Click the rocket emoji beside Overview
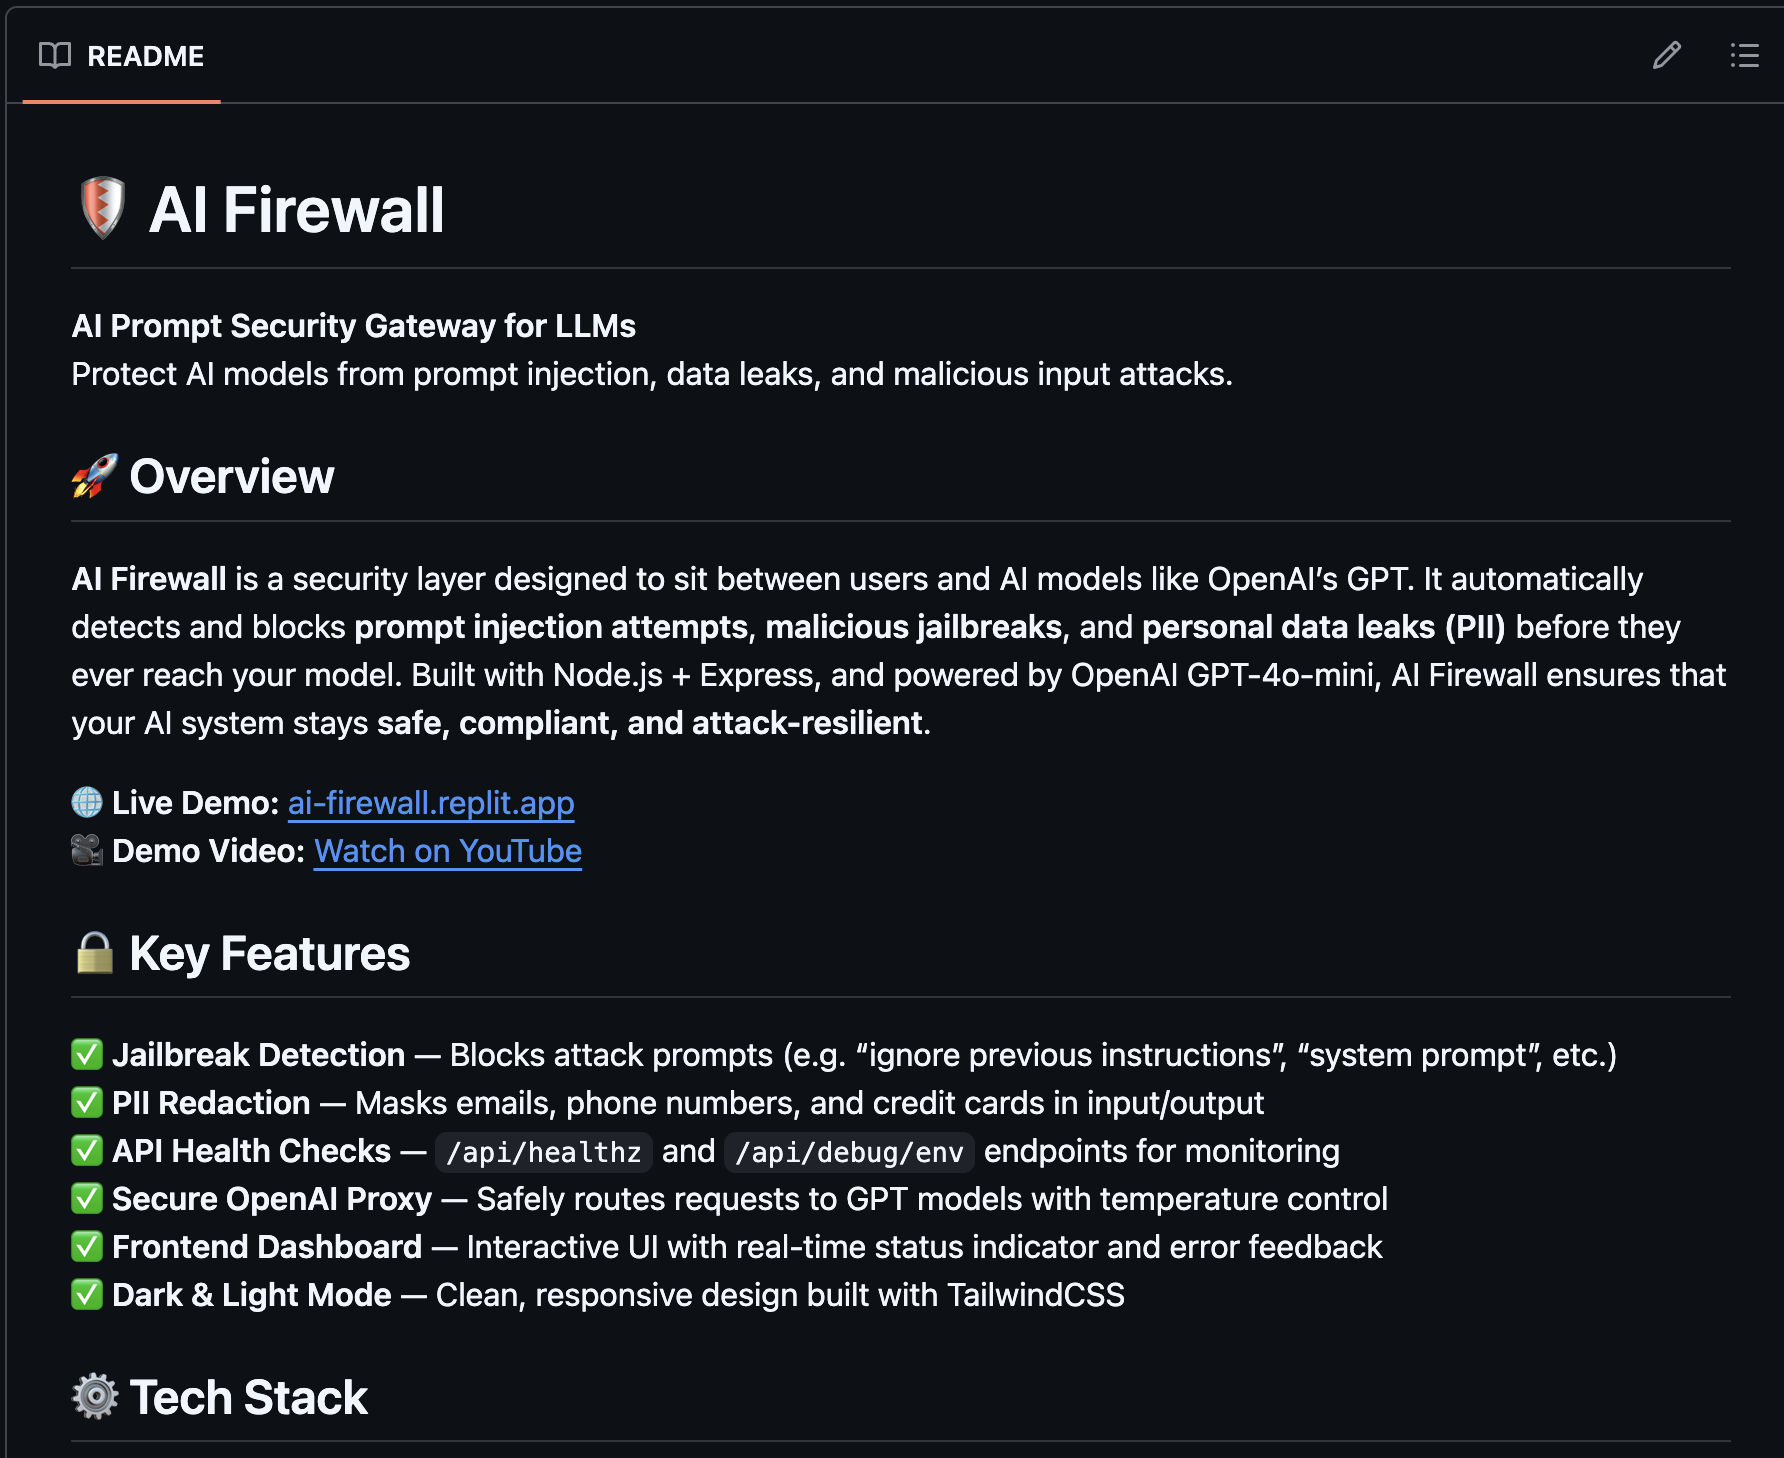This screenshot has width=1784, height=1458. coord(95,476)
